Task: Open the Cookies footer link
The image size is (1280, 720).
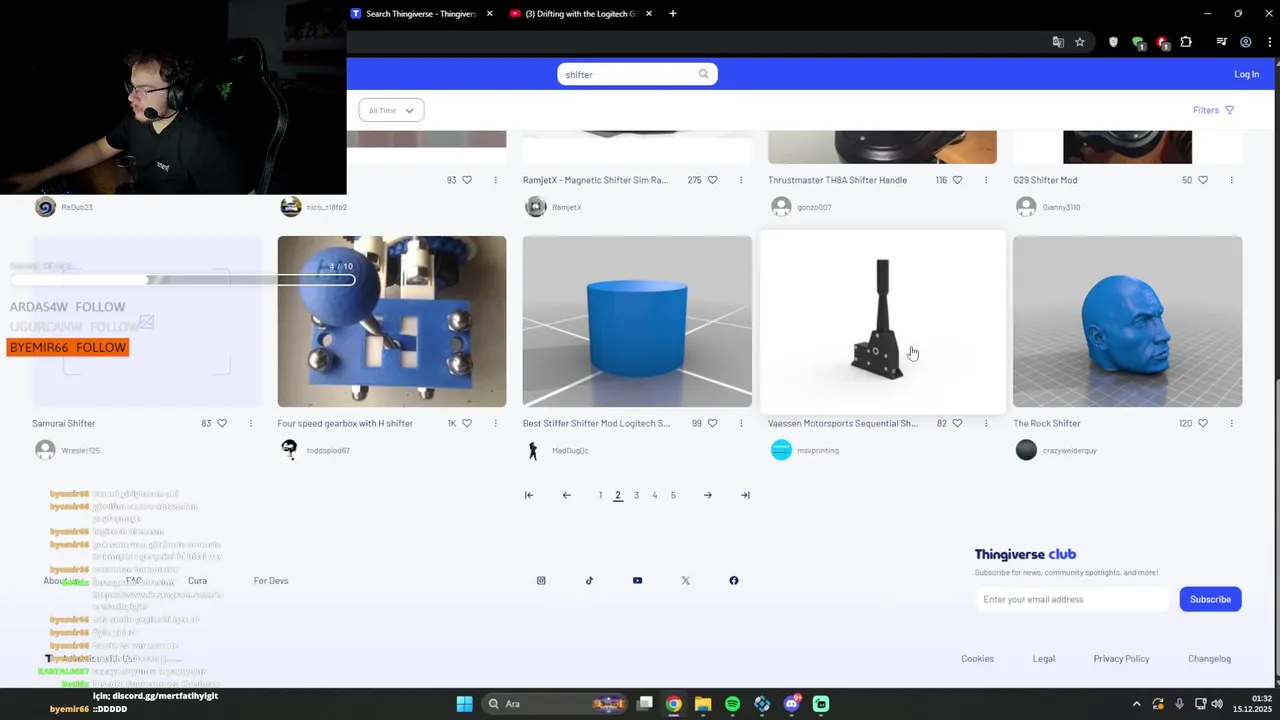Action: click(x=977, y=658)
